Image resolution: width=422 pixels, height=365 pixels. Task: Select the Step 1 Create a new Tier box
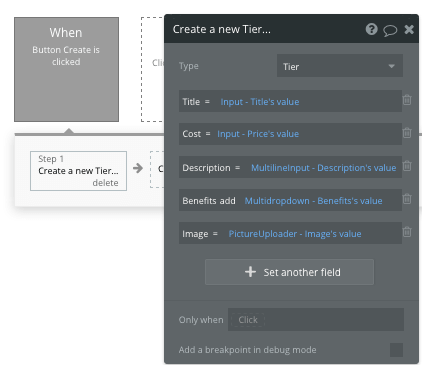78,171
